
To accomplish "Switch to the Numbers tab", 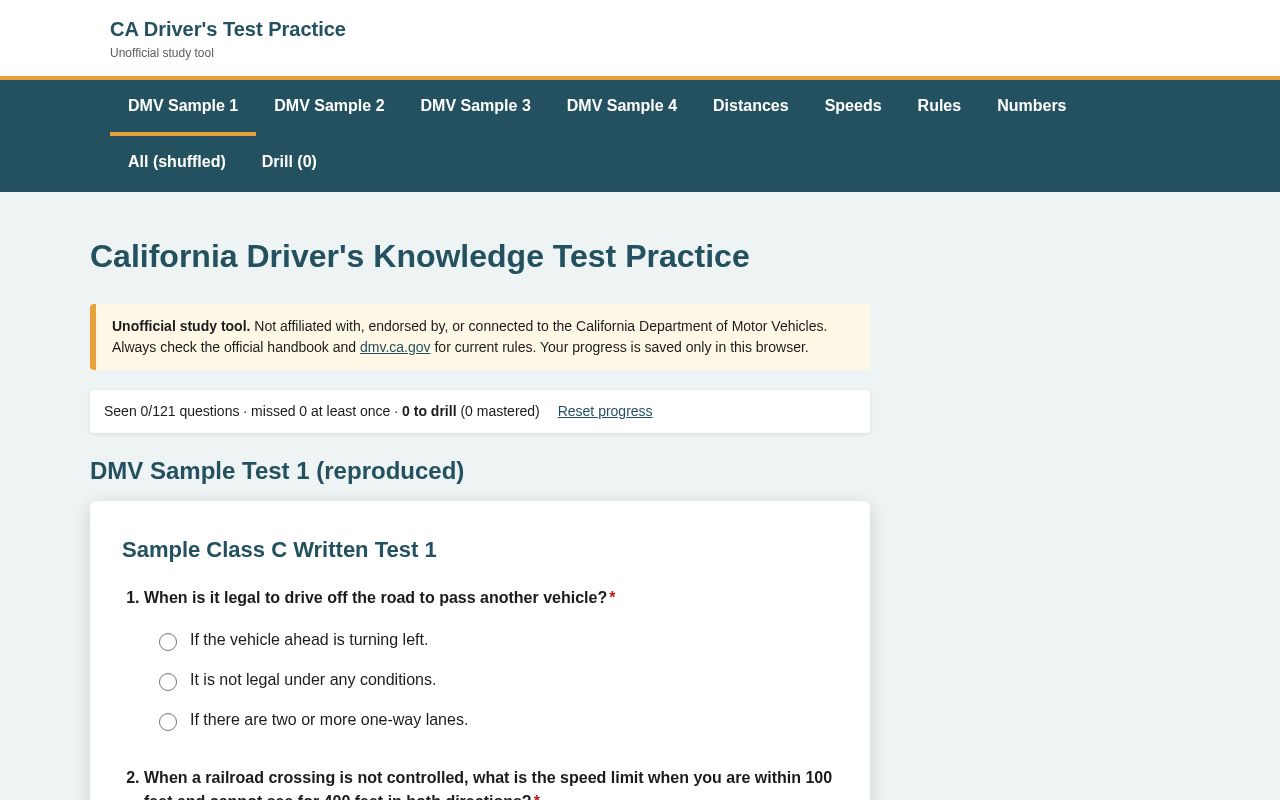I will pyautogui.click(x=1031, y=106).
